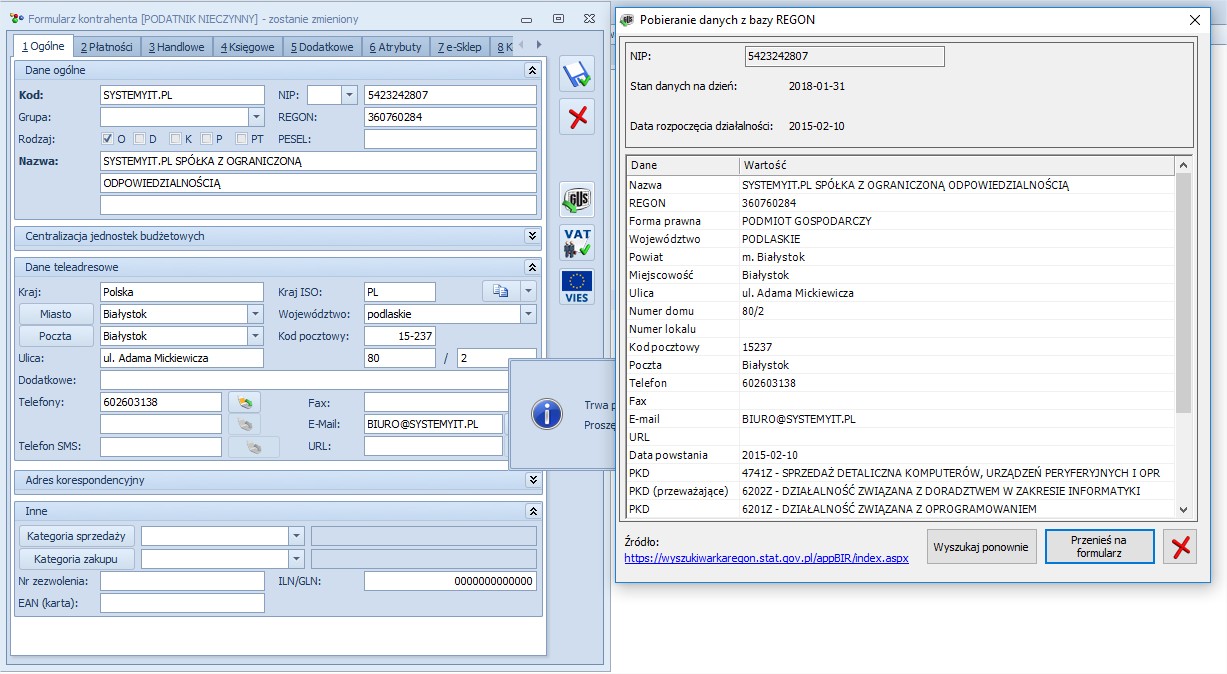
Task: Open the dropdown arrow beside the address copy icon
Action: pyautogui.click(x=529, y=292)
